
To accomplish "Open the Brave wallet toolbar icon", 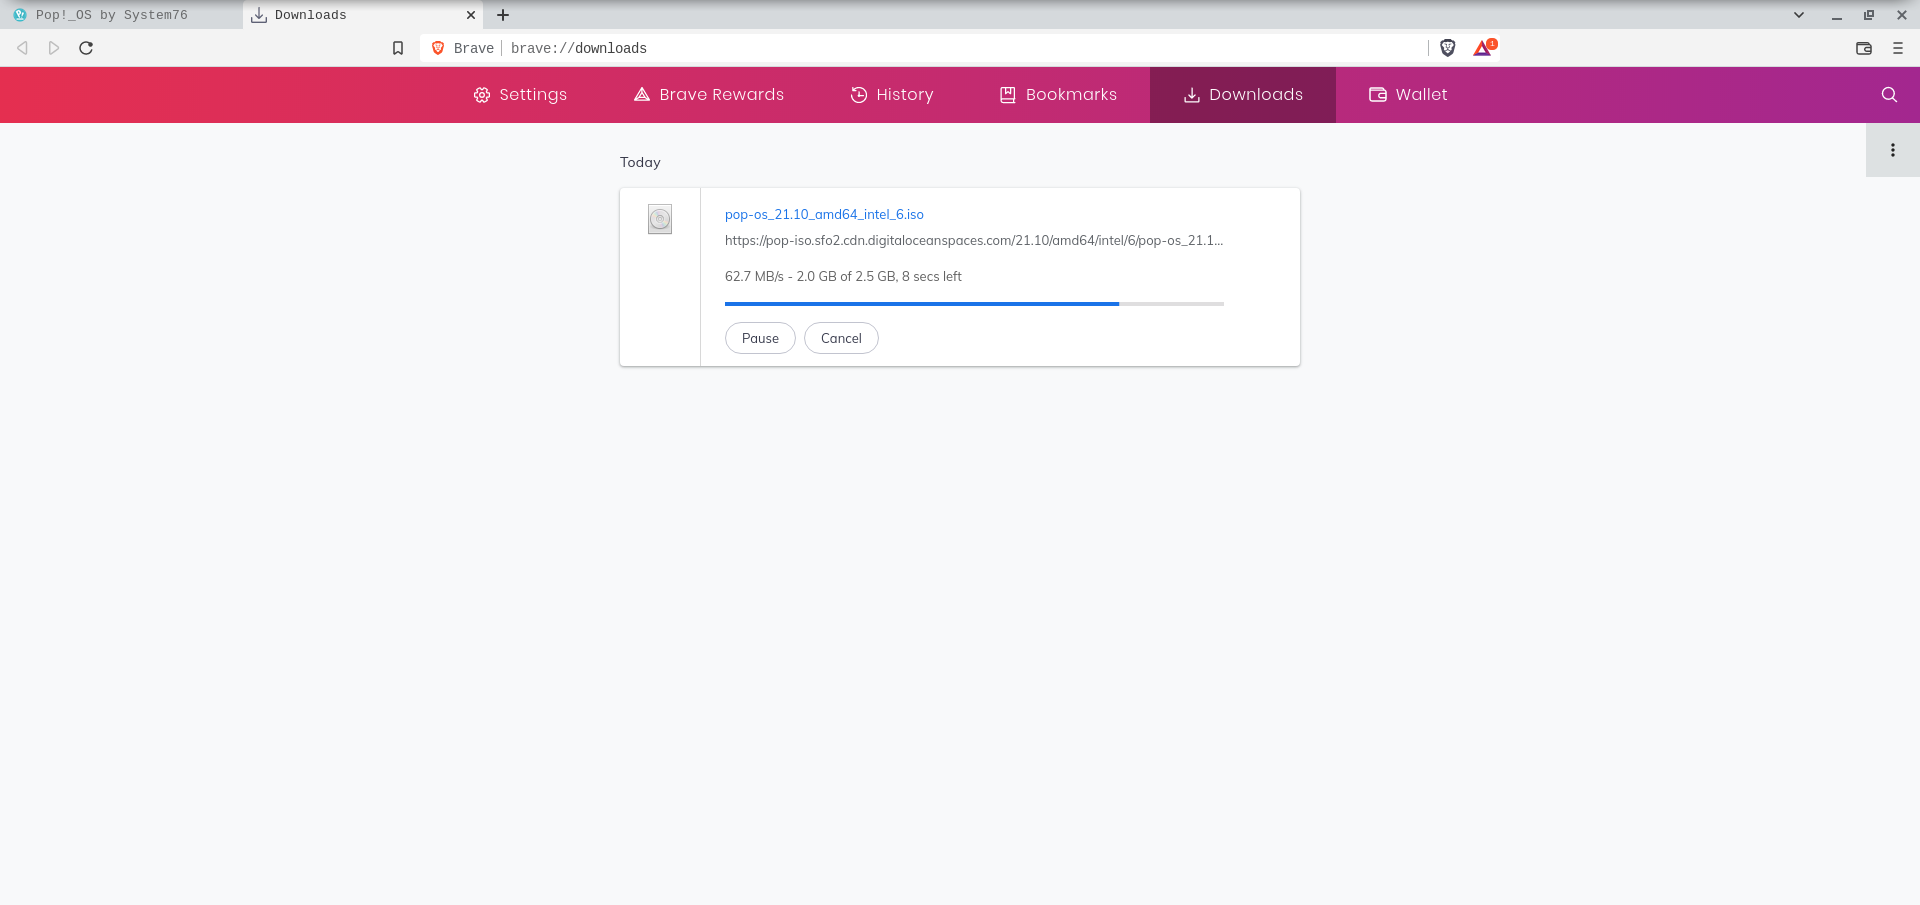I will [x=1863, y=48].
